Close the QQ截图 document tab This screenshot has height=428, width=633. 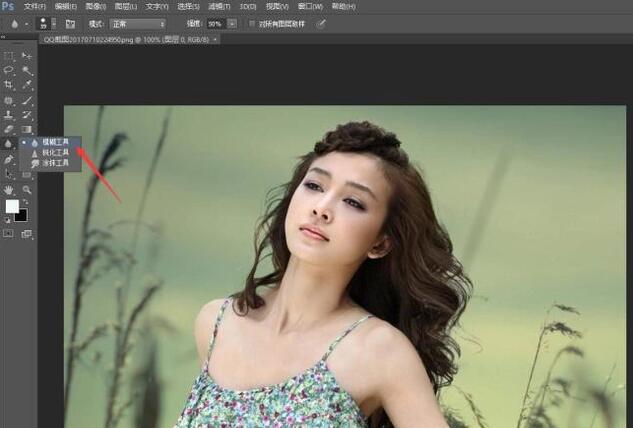click(216, 40)
